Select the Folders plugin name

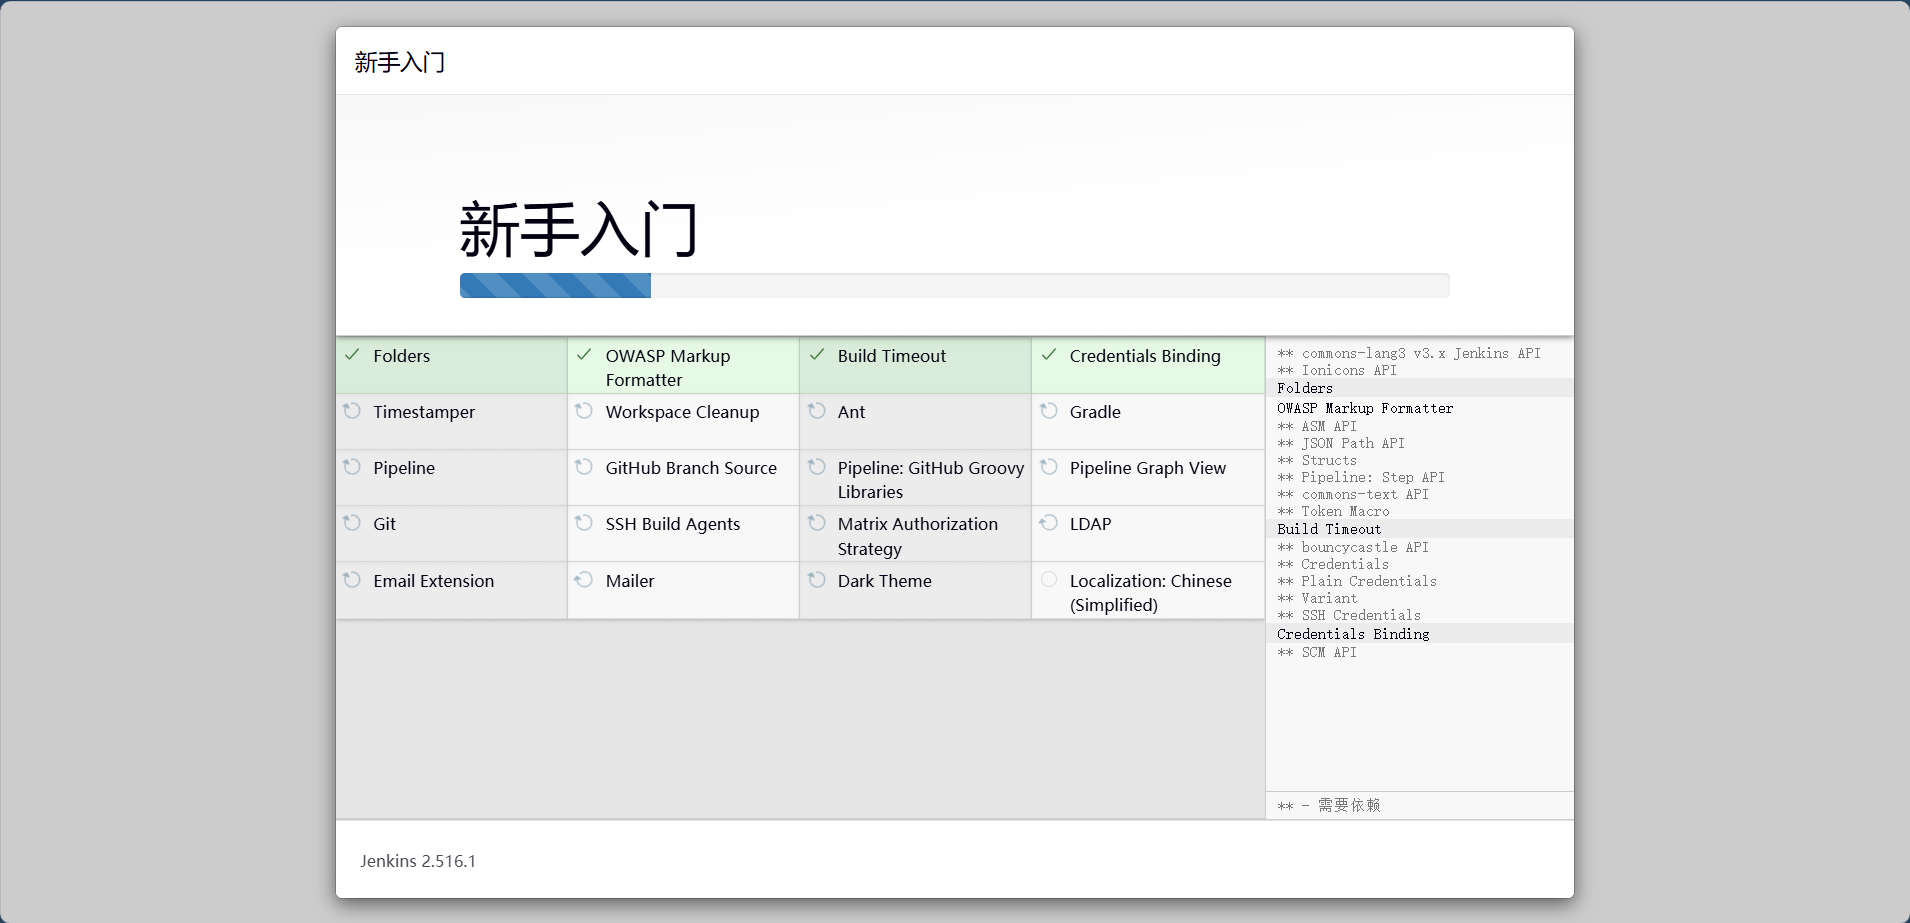[x=402, y=356]
